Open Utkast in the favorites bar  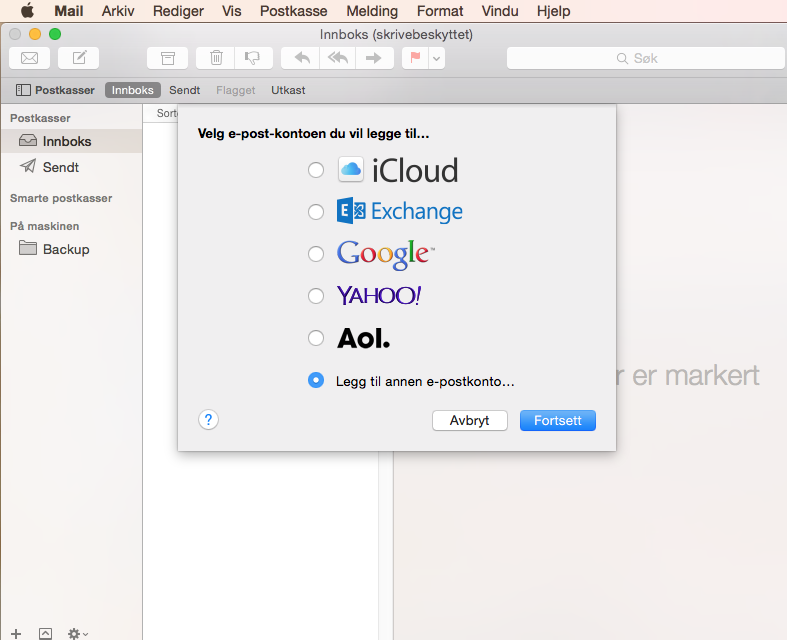(x=288, y=90)
